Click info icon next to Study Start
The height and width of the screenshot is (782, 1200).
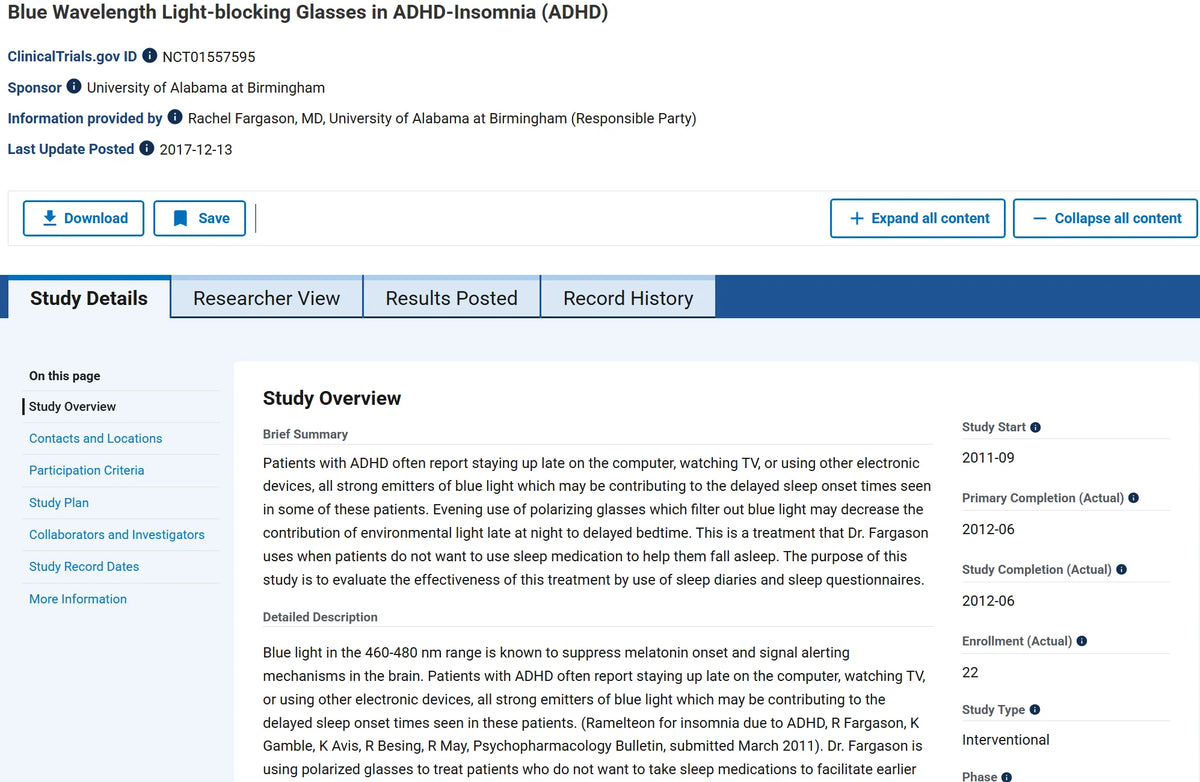click(x=1035, y=427)
